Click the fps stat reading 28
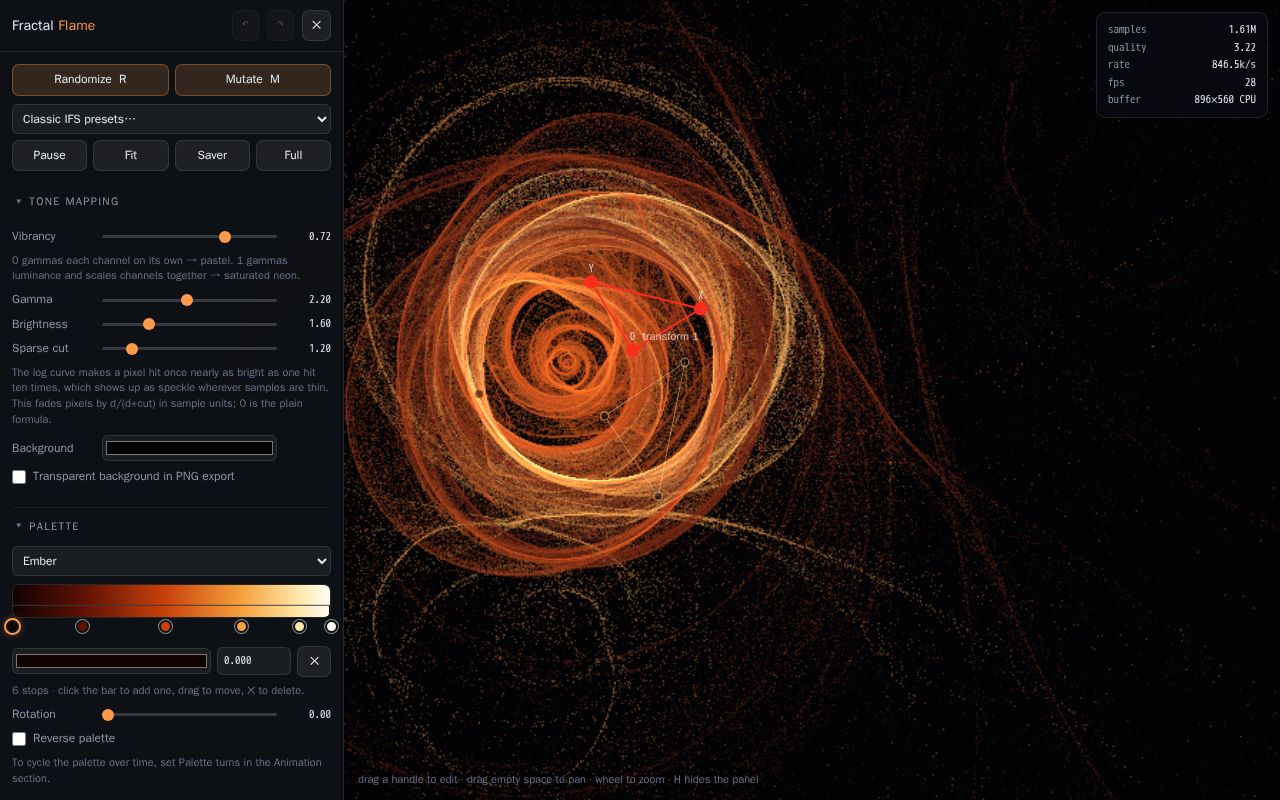Viewport: 1280px width, 800px height. (x=1250, y=82)
